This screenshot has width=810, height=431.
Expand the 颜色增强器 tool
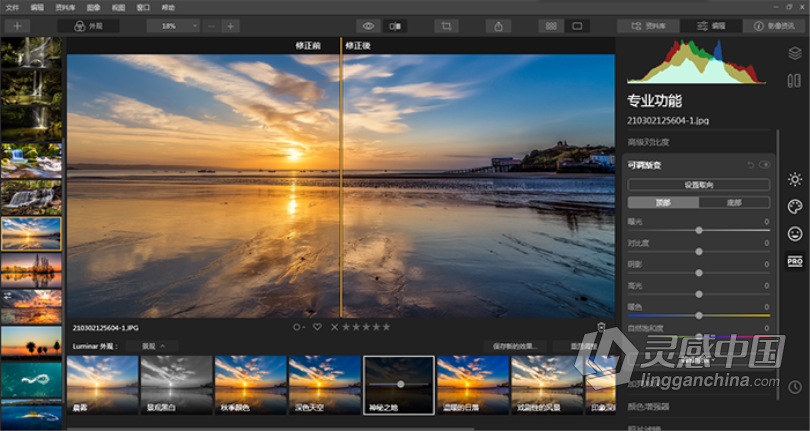click(648, 406)
